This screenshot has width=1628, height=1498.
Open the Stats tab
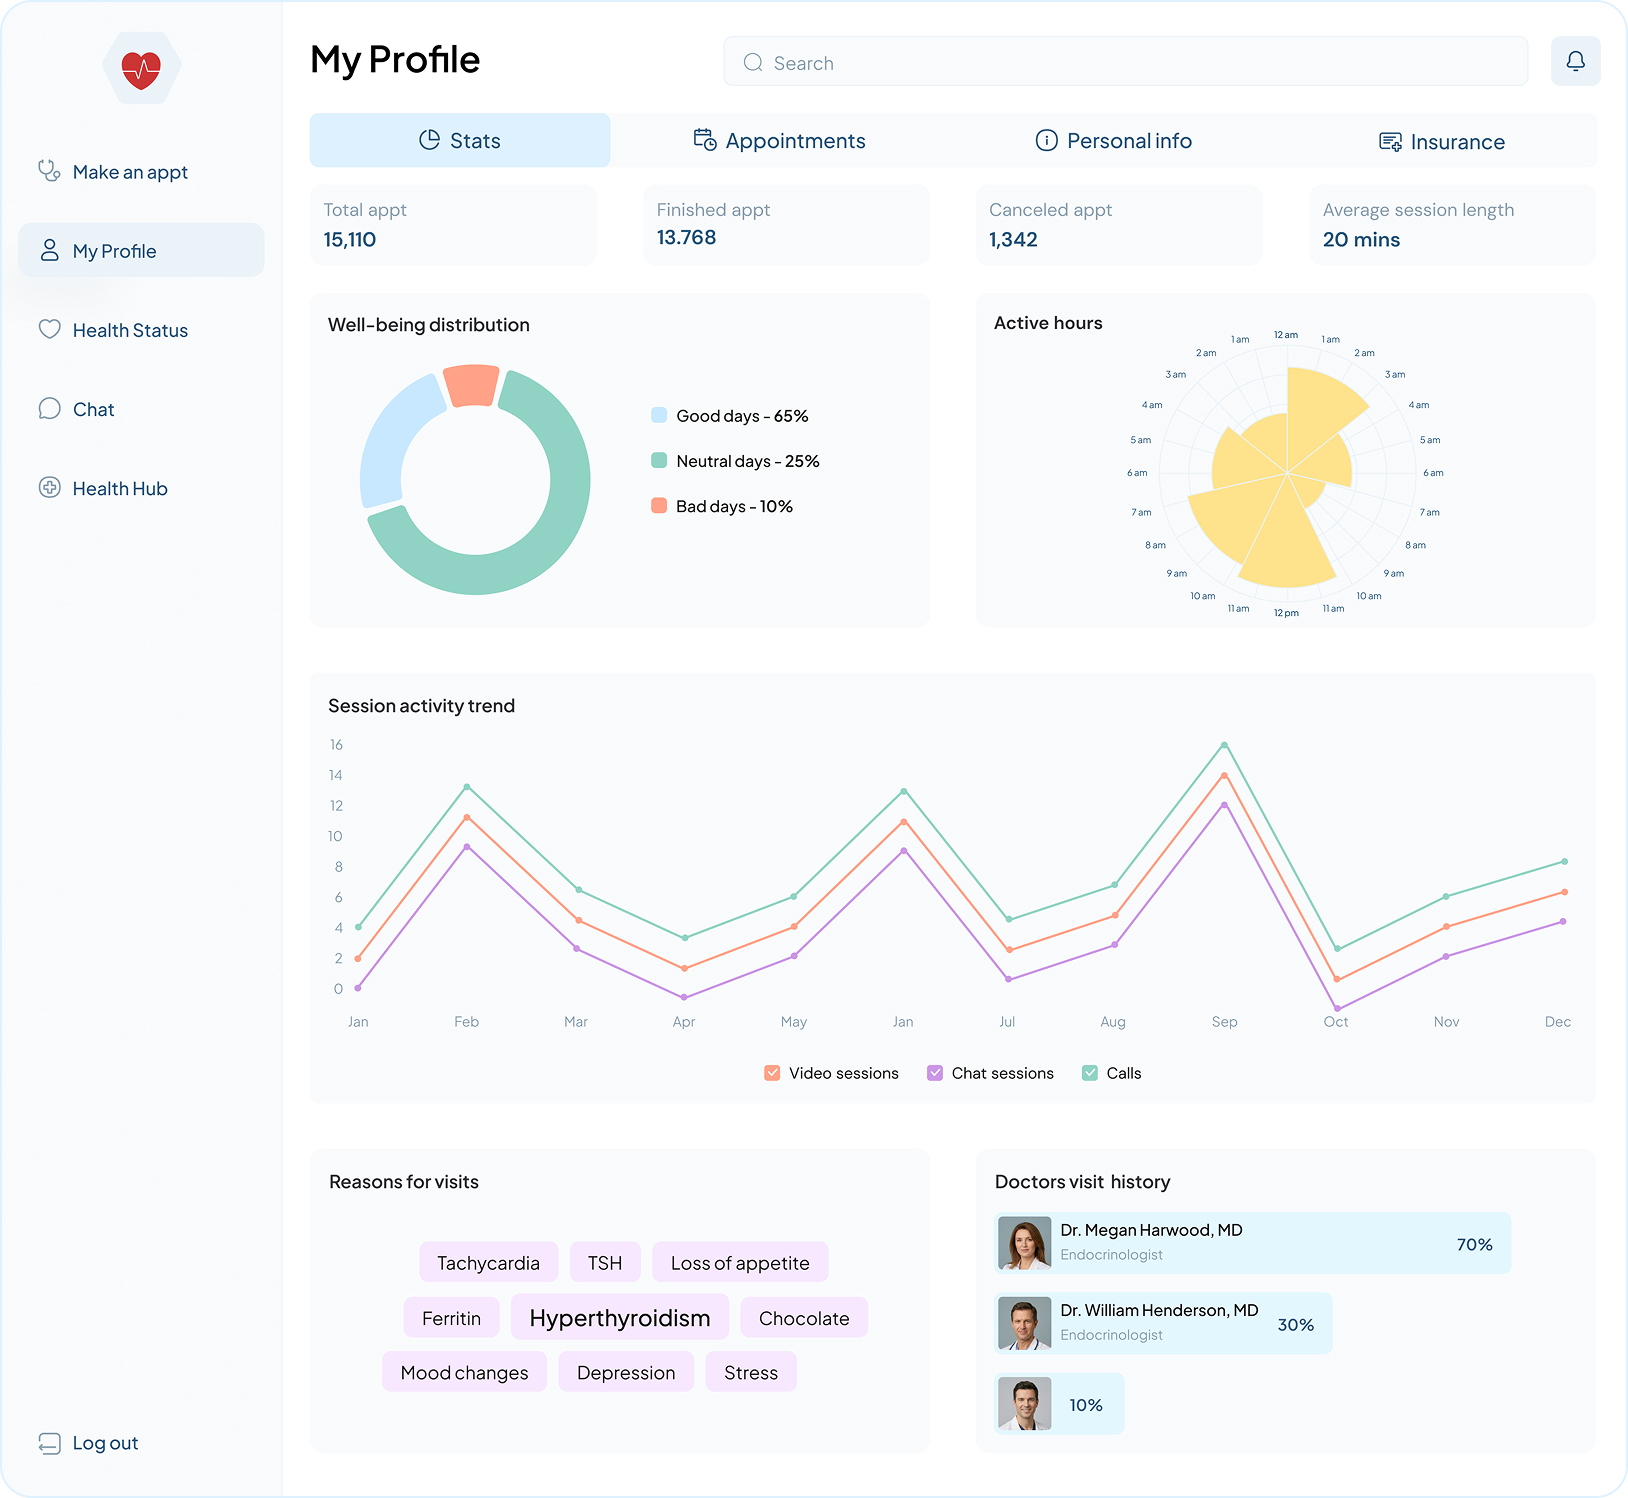(x=459, y=140)
